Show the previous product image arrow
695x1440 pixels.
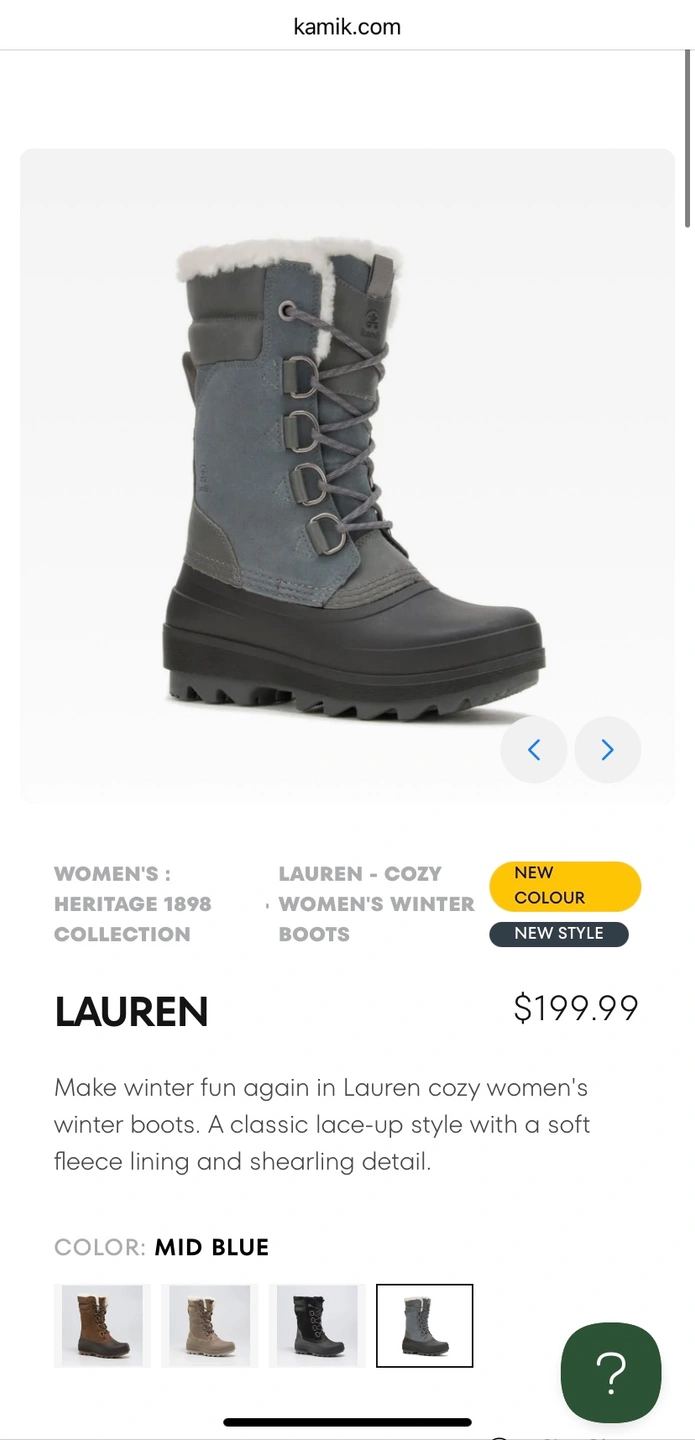[x=534, y=750]
